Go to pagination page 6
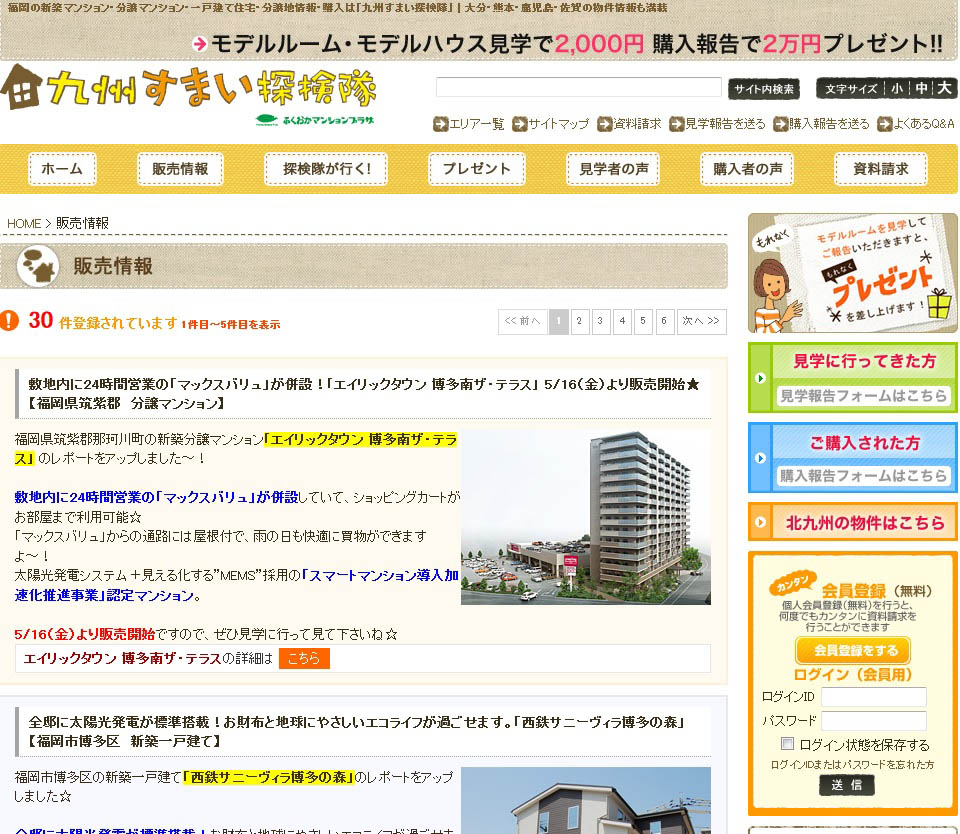 (x=664, y=321)
